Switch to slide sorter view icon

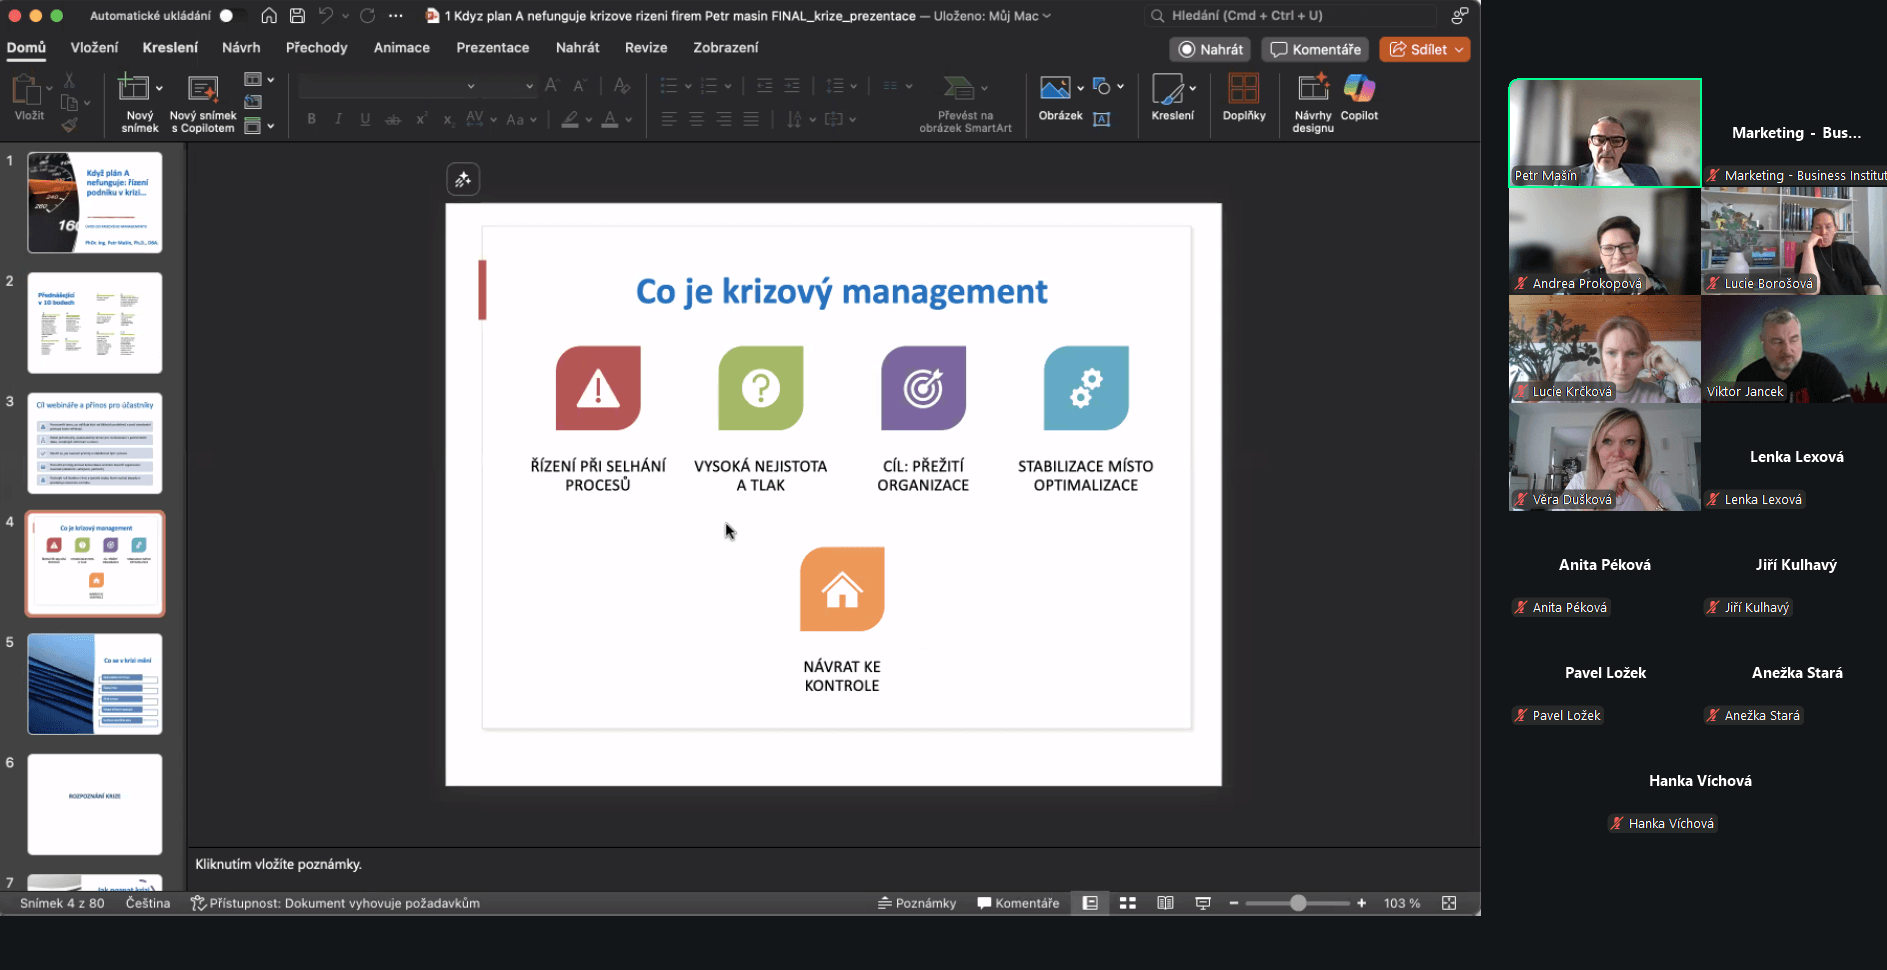1128,903
